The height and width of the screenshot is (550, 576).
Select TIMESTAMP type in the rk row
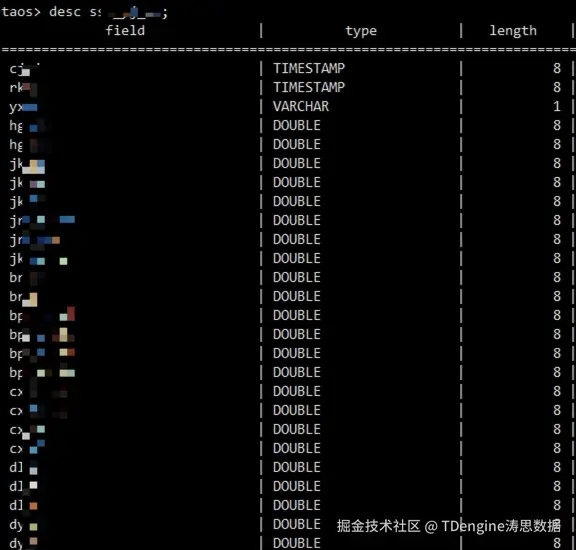[309, 87]
